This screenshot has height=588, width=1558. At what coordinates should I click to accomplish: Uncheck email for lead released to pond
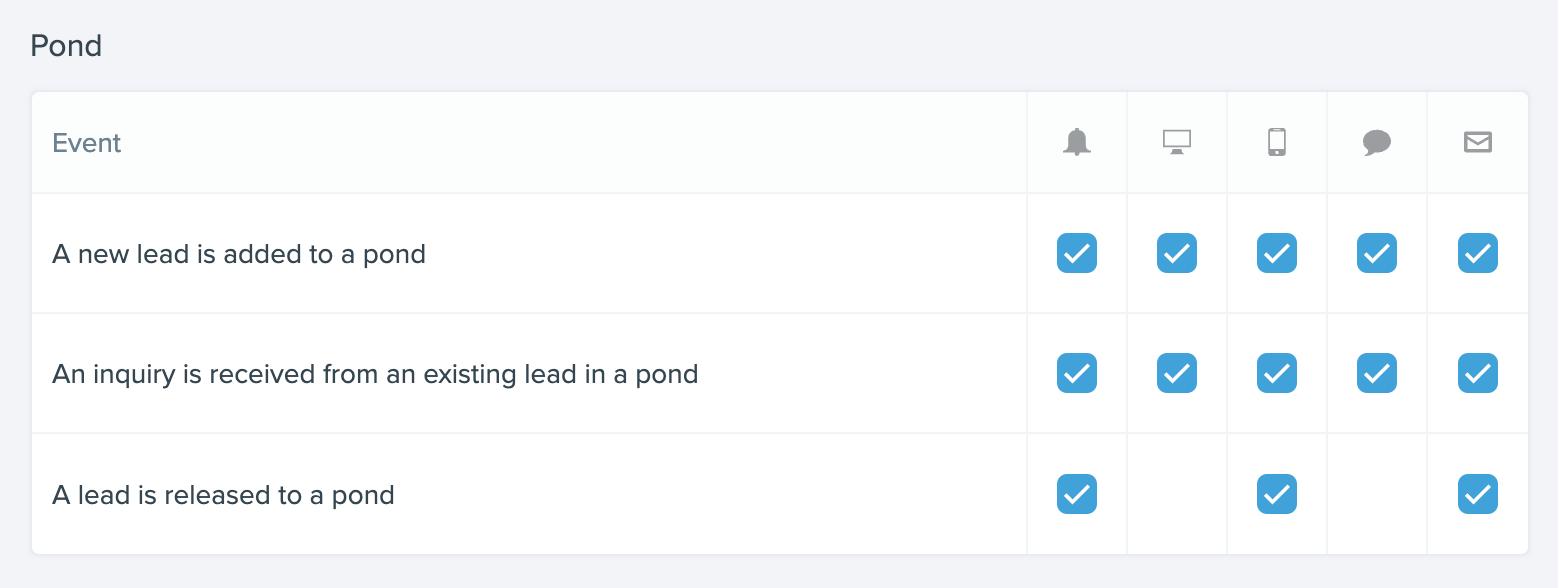(x=1478, y=494)
